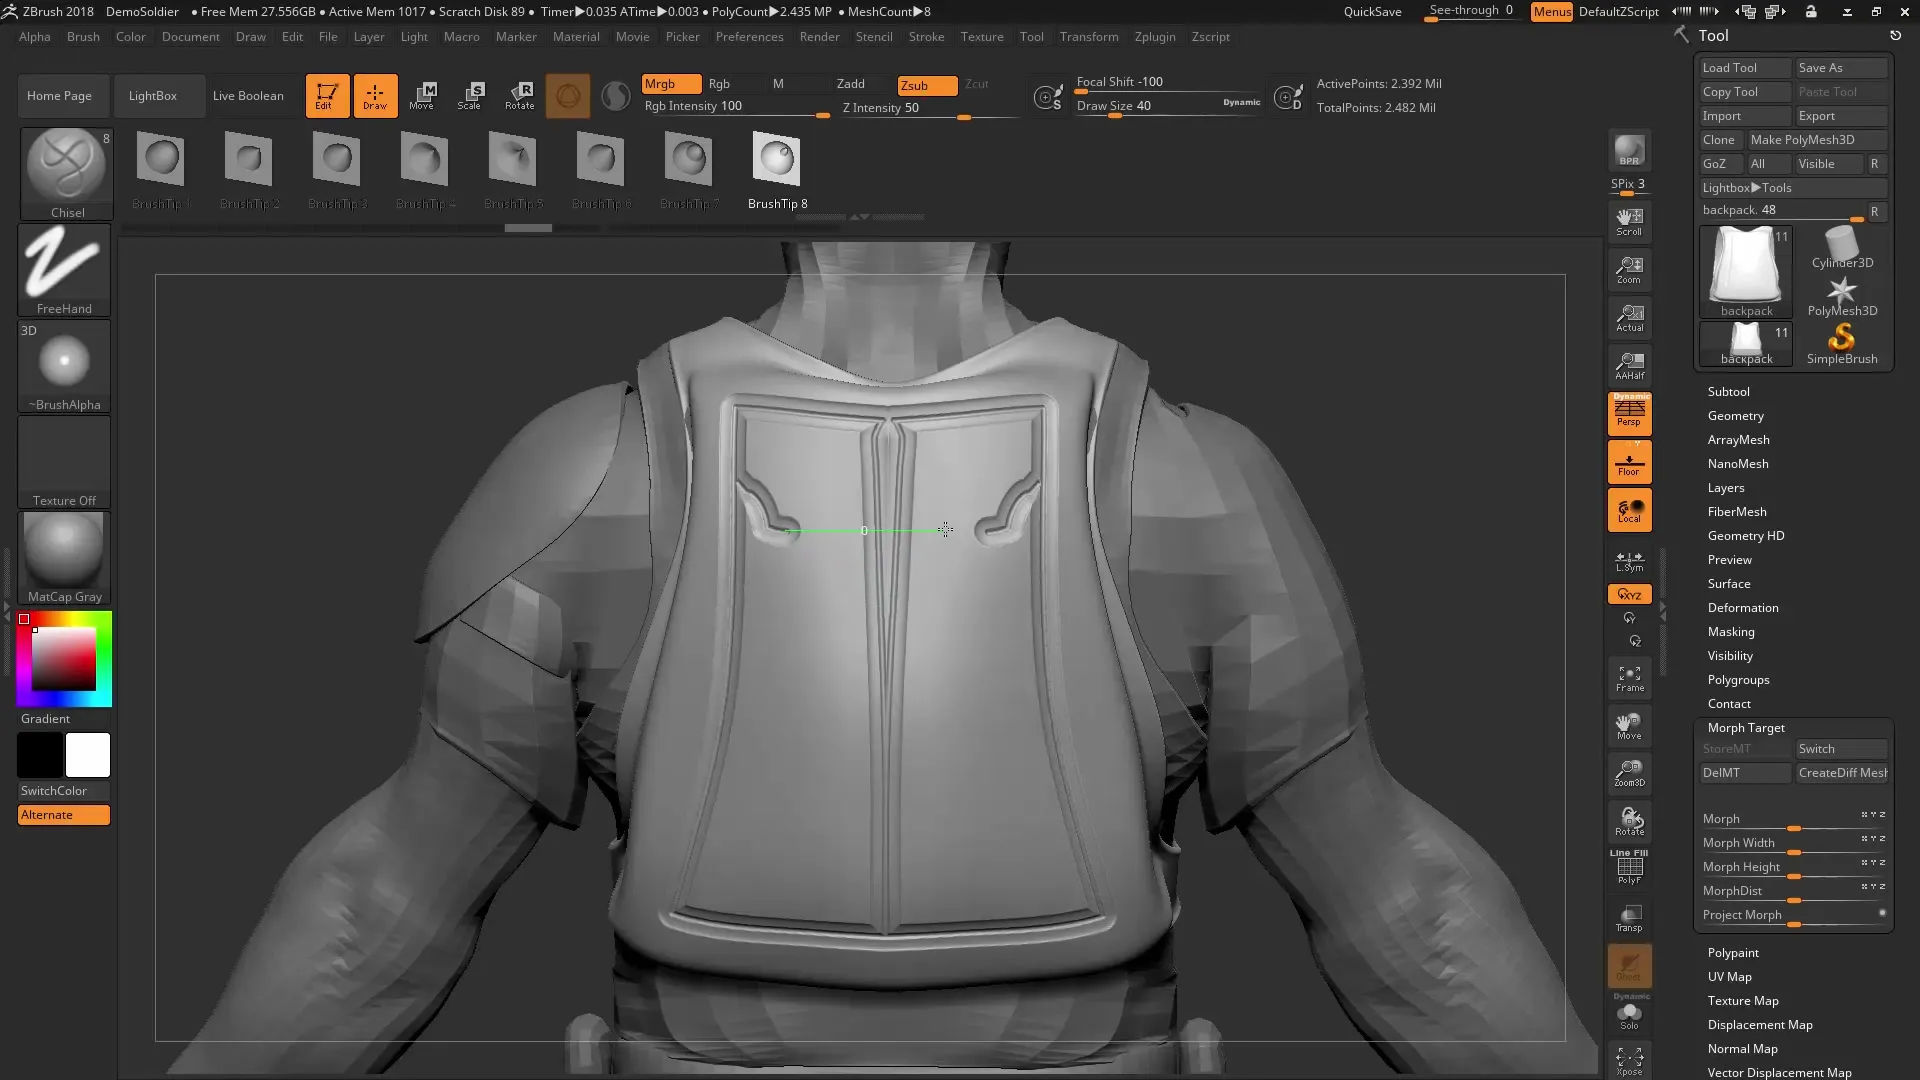
Task: Click the Xpose icon
Action: click(1629, 1060)
